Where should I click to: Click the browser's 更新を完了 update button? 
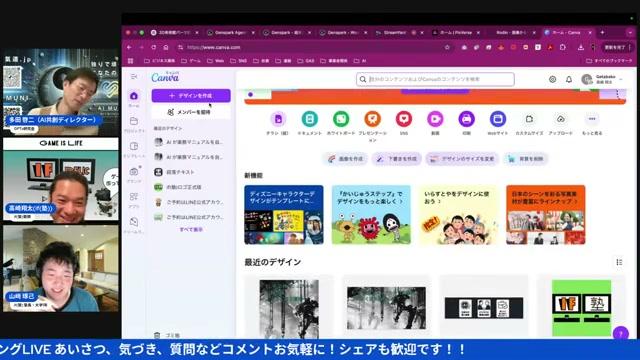(616, 47)
